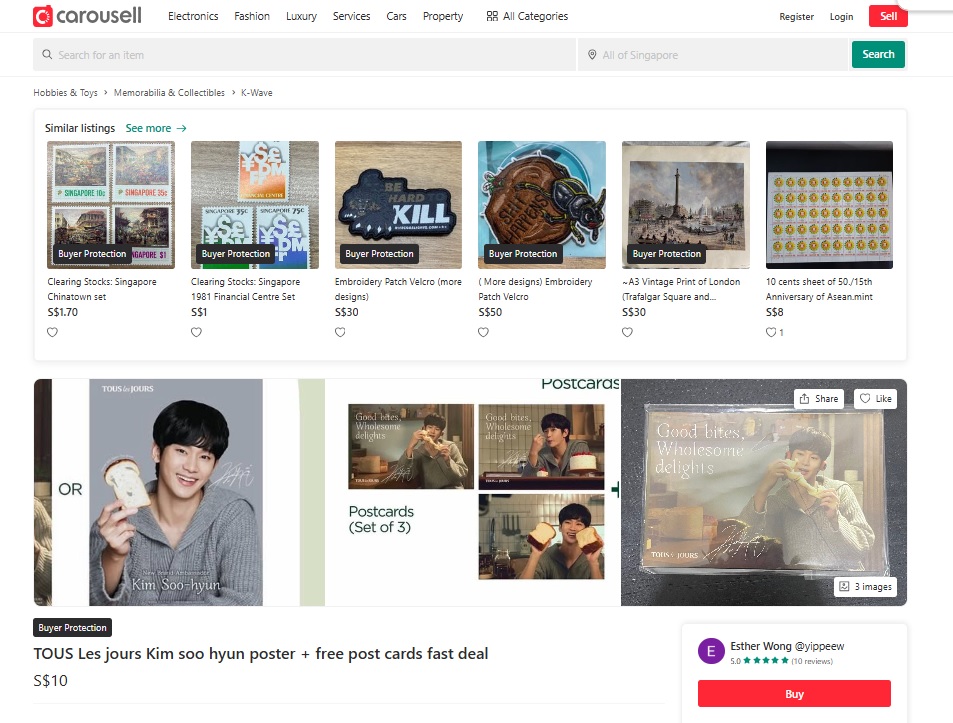
Task: Open listing title 10 cents sheet of 50
Action: click(x=819, y=289)
